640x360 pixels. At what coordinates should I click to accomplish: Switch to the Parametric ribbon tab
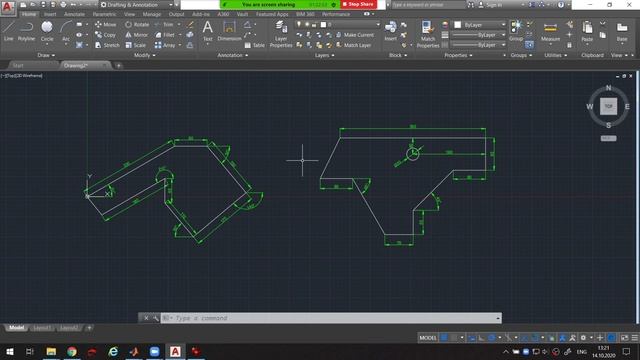[x=104, y=14]
